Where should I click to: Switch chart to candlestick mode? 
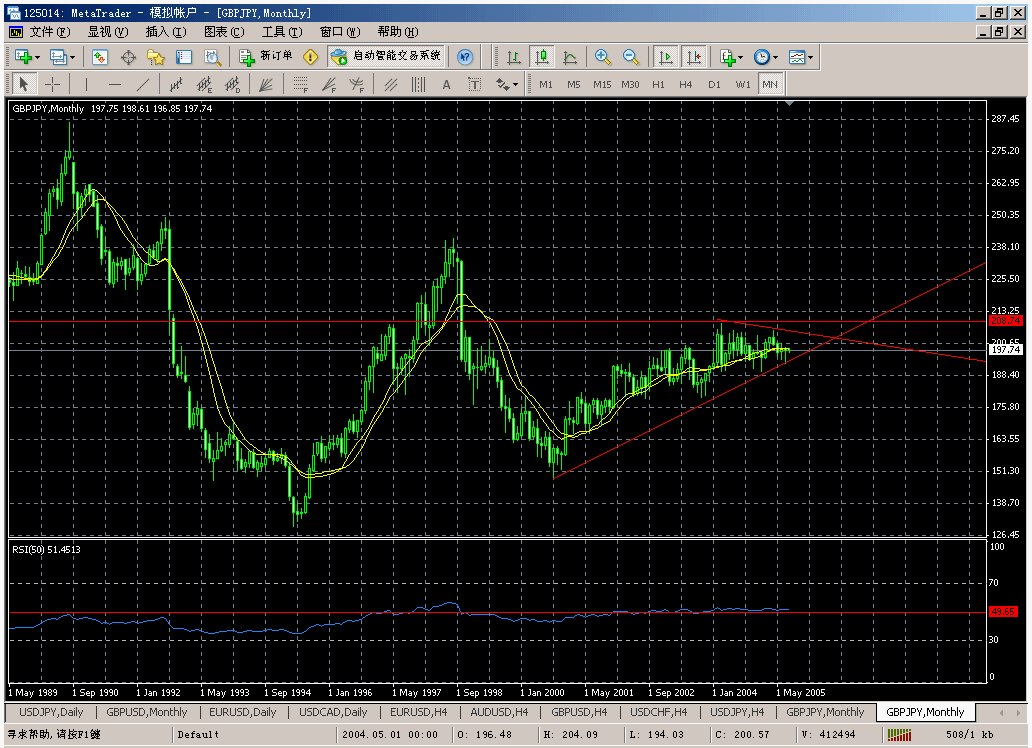(541, 57)
